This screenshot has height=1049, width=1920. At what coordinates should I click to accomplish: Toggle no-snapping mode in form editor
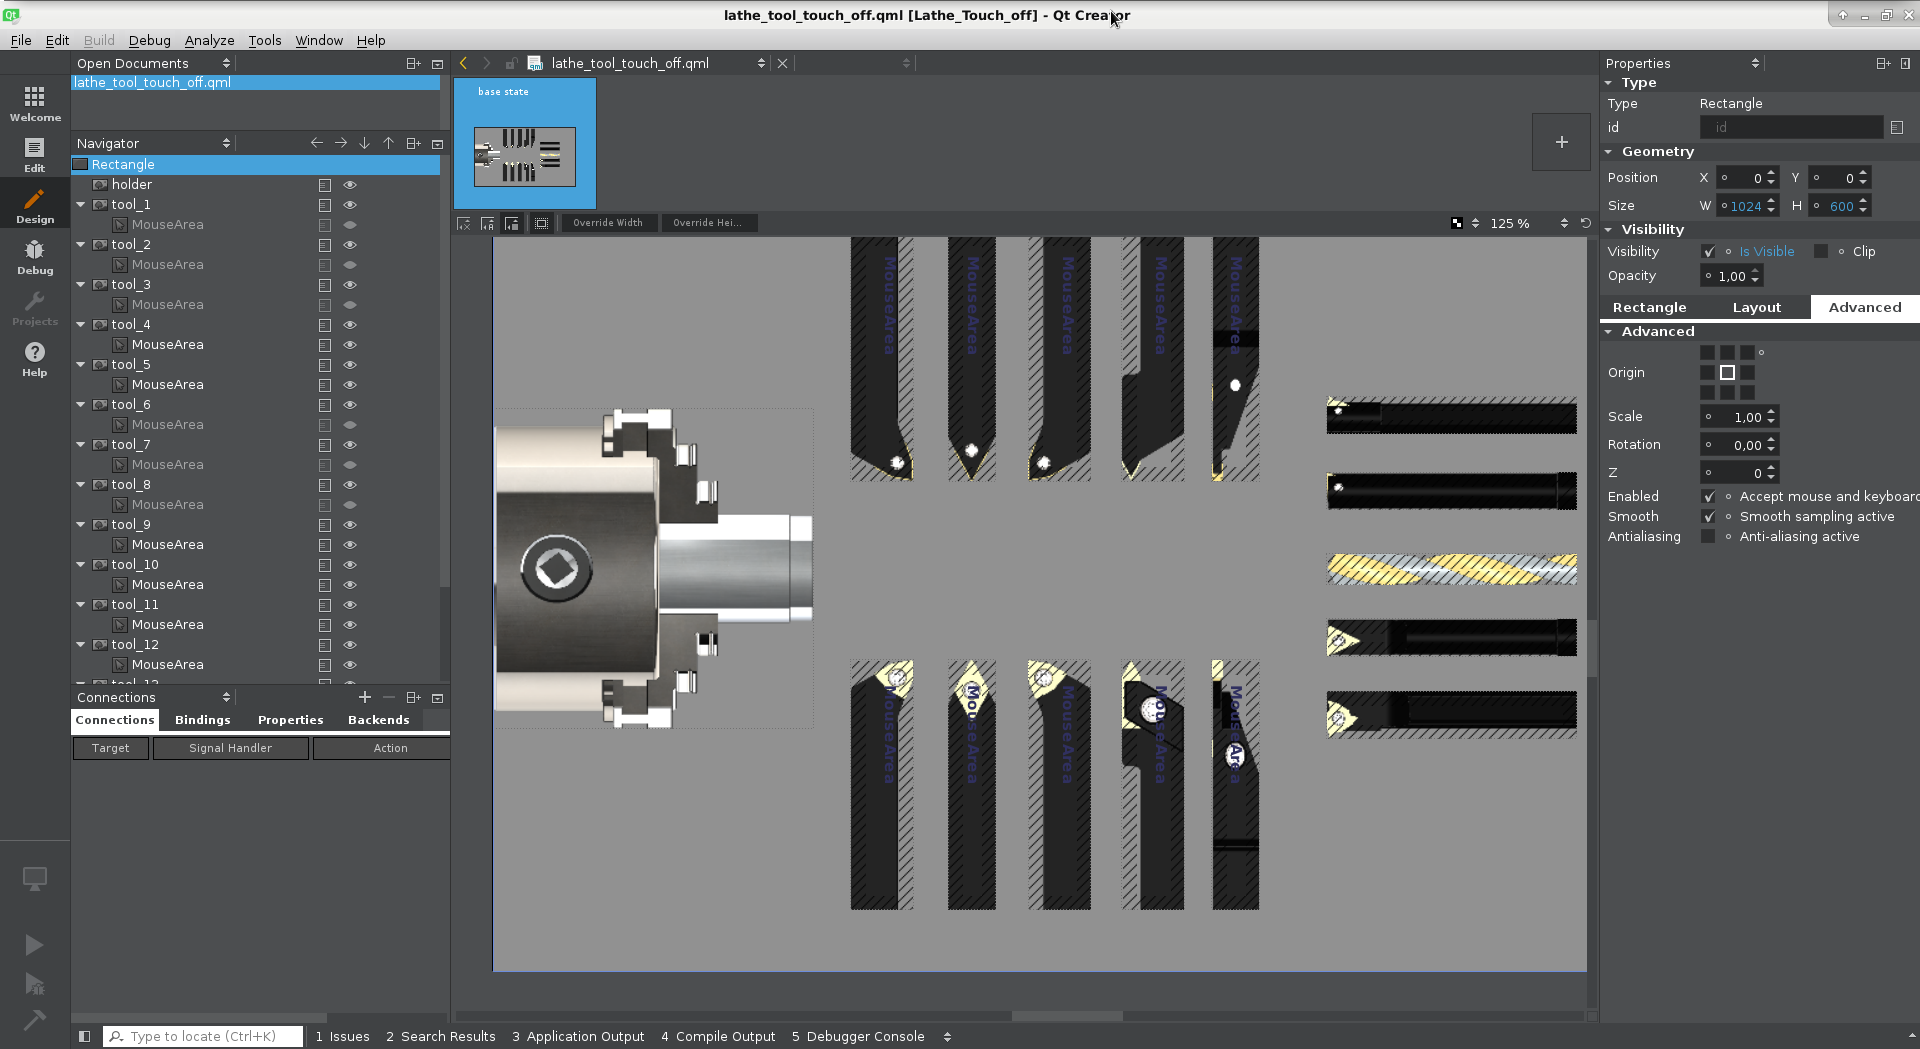[463, 223]
